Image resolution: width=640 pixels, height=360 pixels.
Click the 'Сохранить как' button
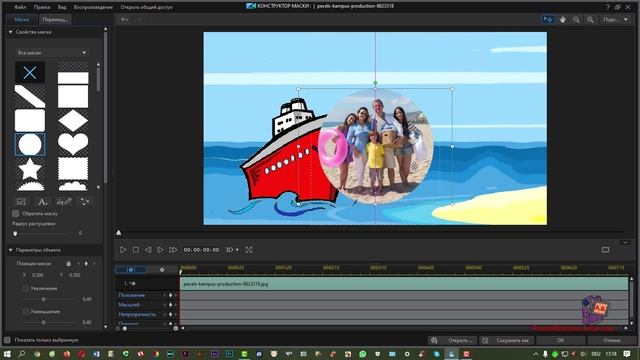coord(507,340)
